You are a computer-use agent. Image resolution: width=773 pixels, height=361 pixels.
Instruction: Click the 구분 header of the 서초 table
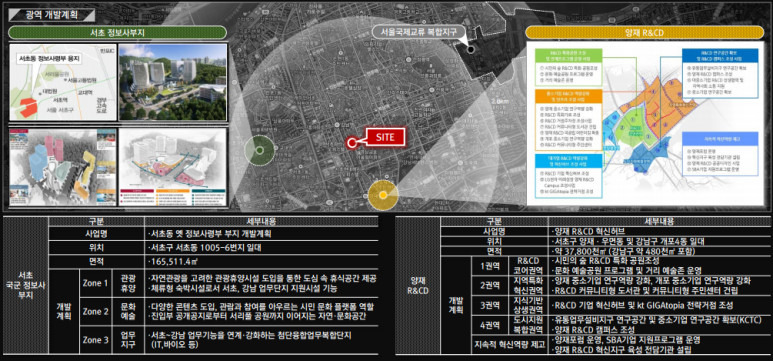(96, 221)
